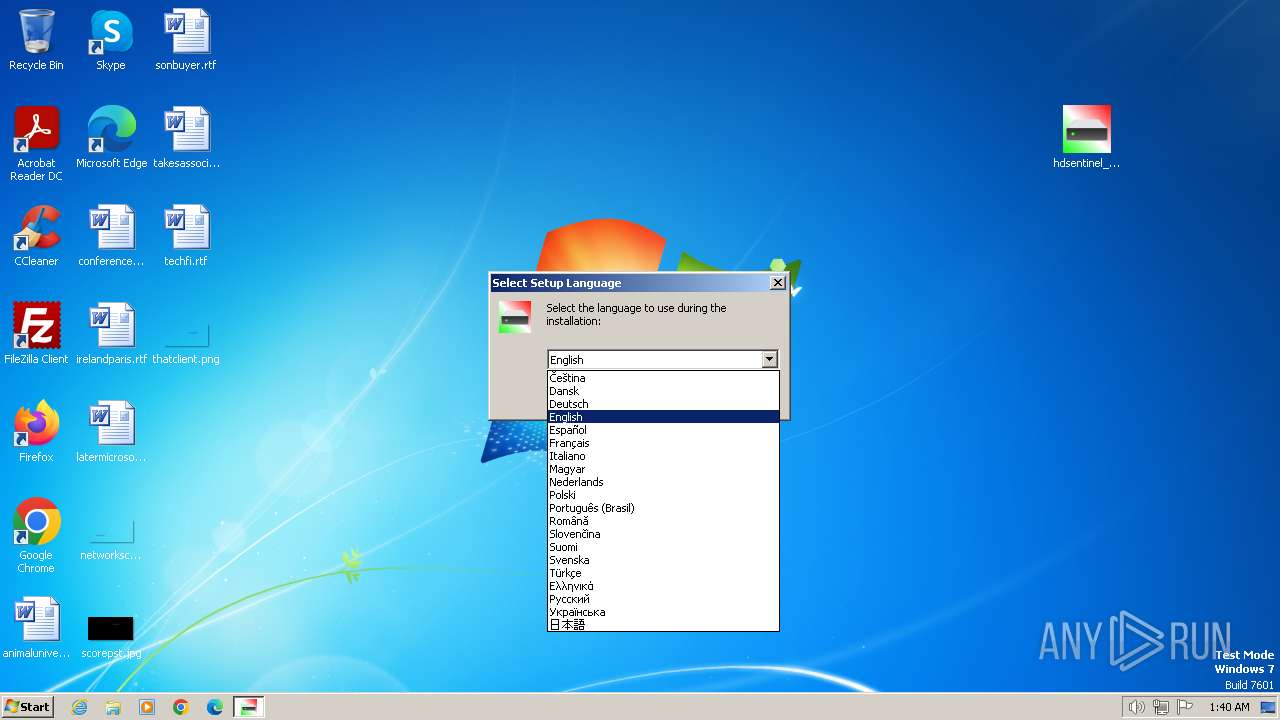Open the Recycle Bin desktop icon

(x=36, y=40)
